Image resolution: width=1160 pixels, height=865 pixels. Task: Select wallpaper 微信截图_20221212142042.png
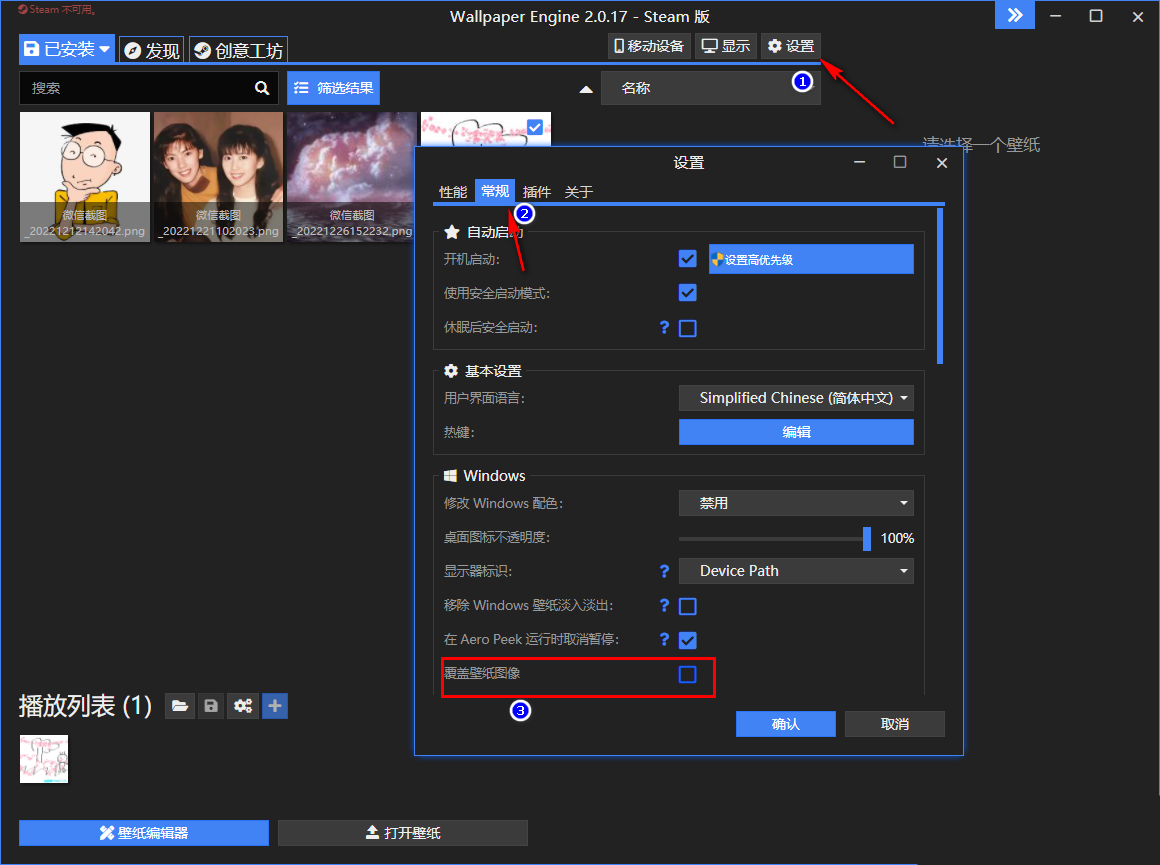[85, 177]
